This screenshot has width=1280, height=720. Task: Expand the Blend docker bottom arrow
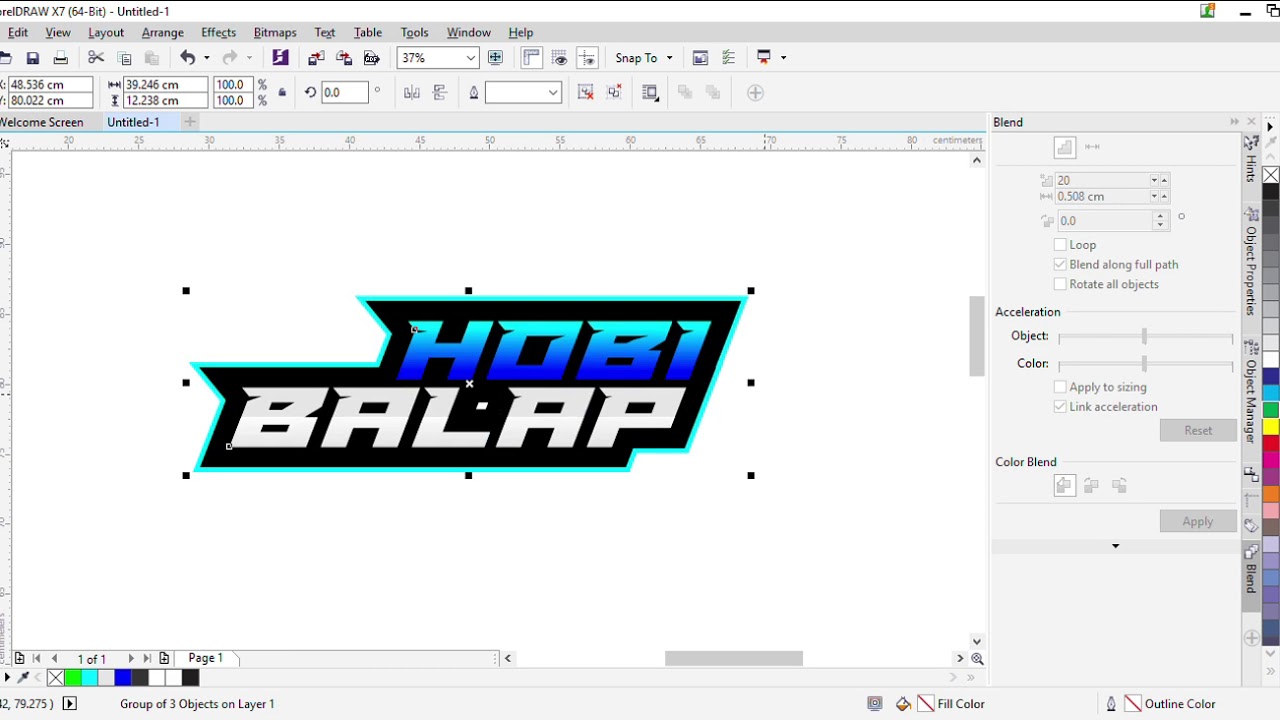(x=1115, y=546)
